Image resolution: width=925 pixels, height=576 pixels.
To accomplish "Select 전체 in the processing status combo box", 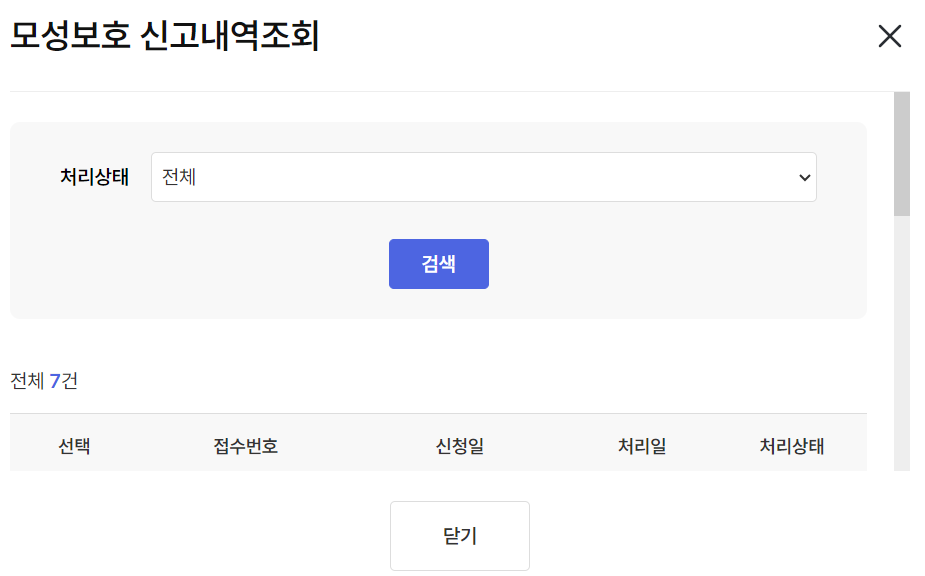I will click(483, 176).
